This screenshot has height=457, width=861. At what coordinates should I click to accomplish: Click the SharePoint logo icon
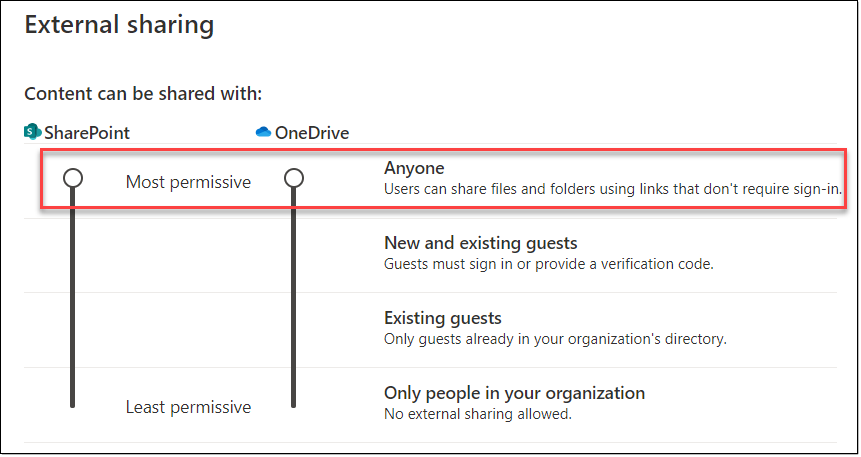(x=31, y=132)
